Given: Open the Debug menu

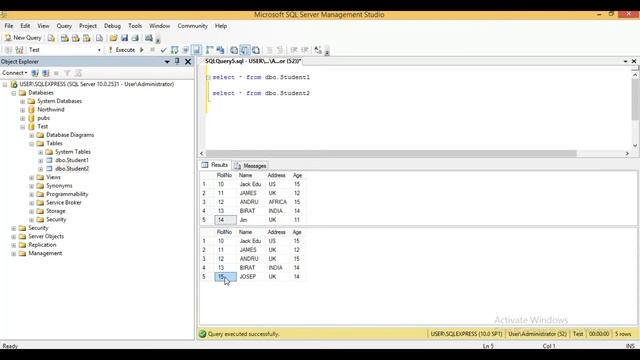Looking at the screenshot, I should [112, 26].
